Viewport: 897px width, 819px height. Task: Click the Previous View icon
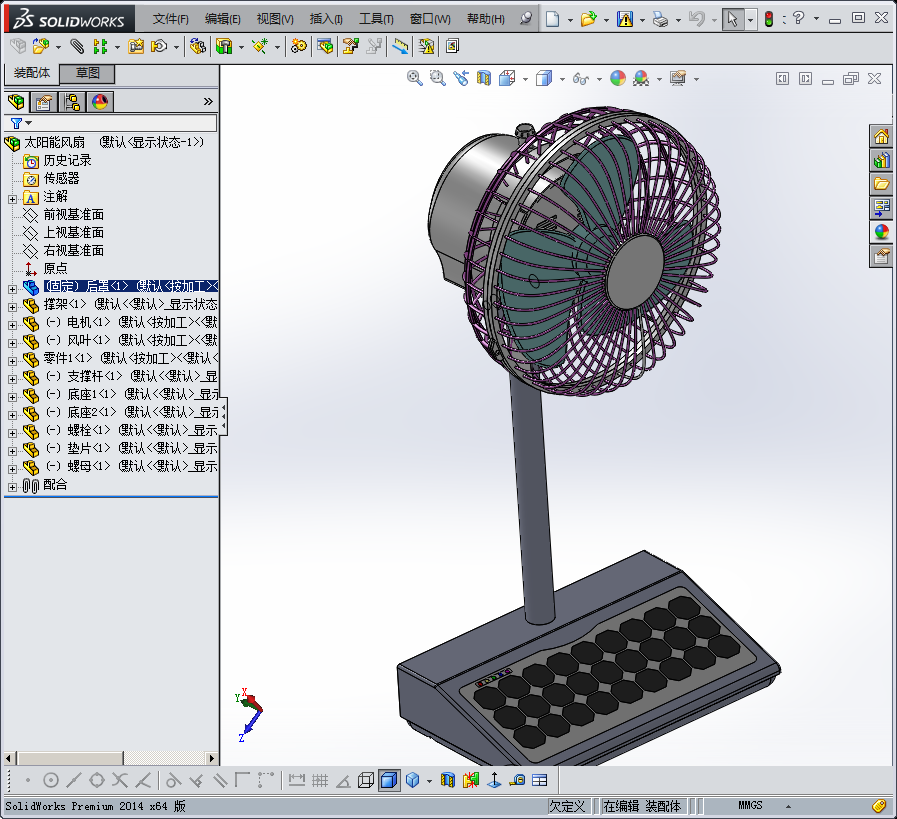click(x=461, y=78)
